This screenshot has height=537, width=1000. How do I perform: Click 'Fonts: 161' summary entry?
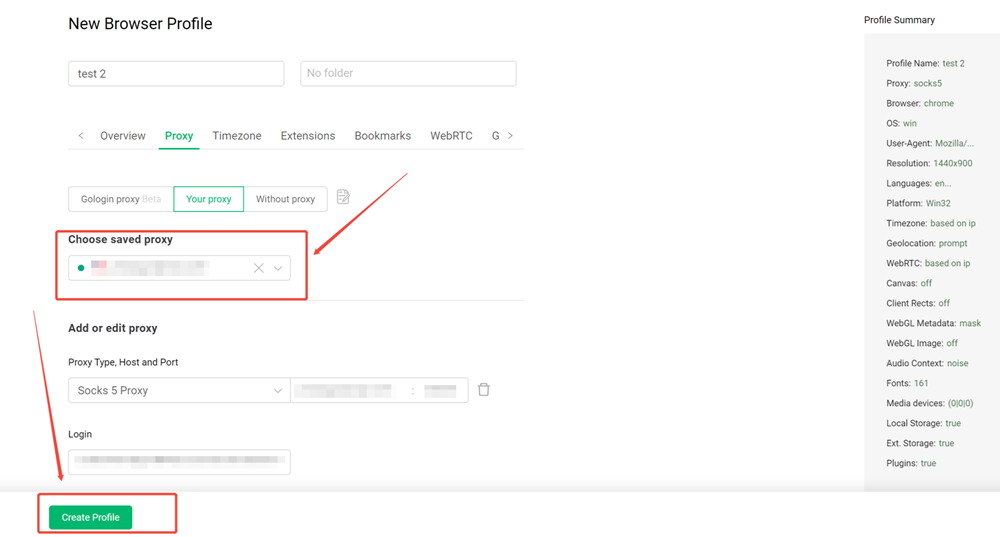[x=907, y=383]
